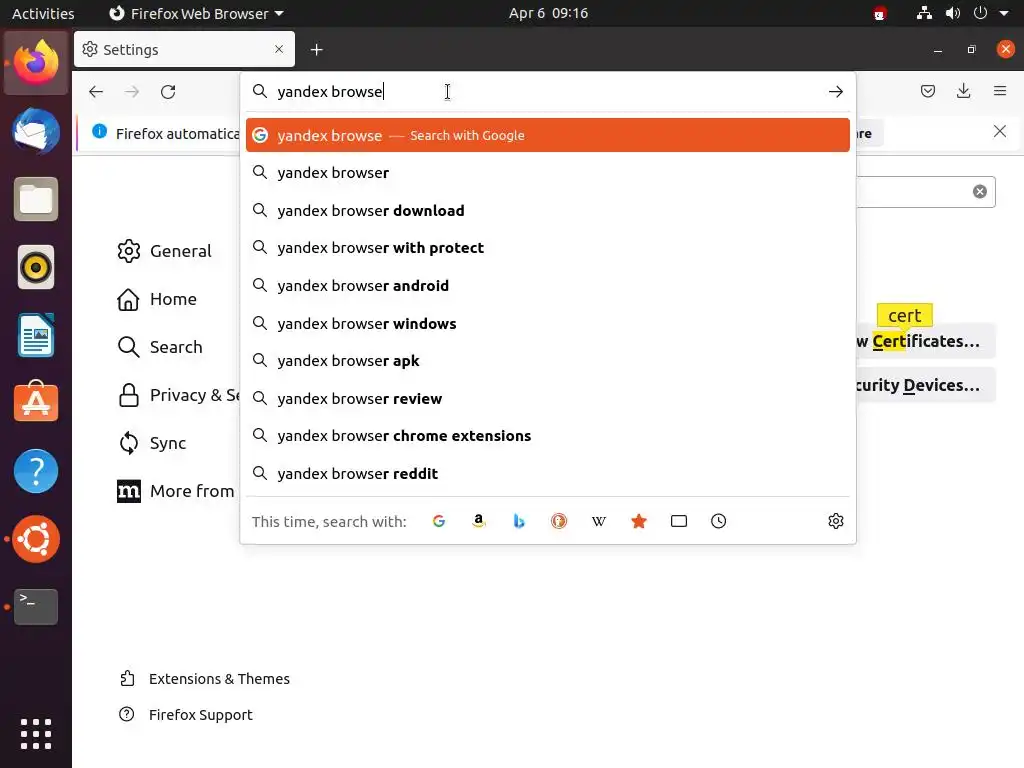The height and width of the screenshot is (768, 1024).
Task: Open Rhythmbox from dock
Action: (x=36, y=267)
